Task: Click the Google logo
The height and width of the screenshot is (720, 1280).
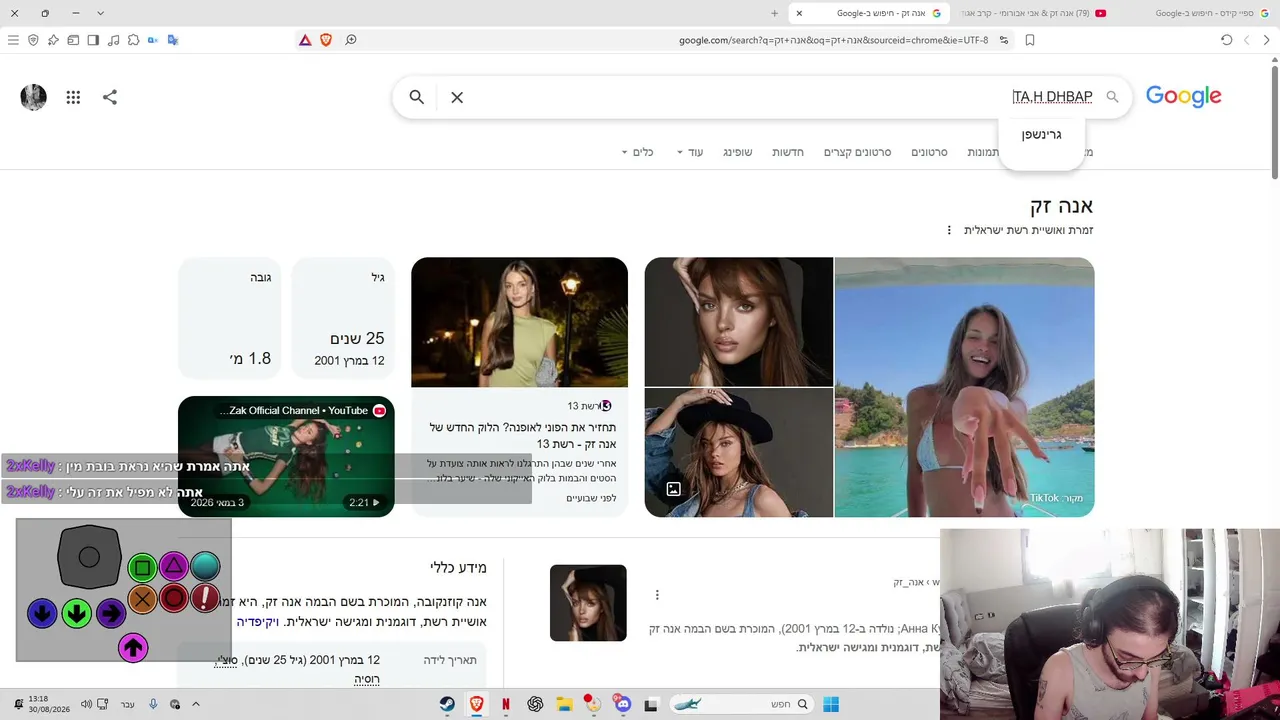Action: (x=1183, y=96)
